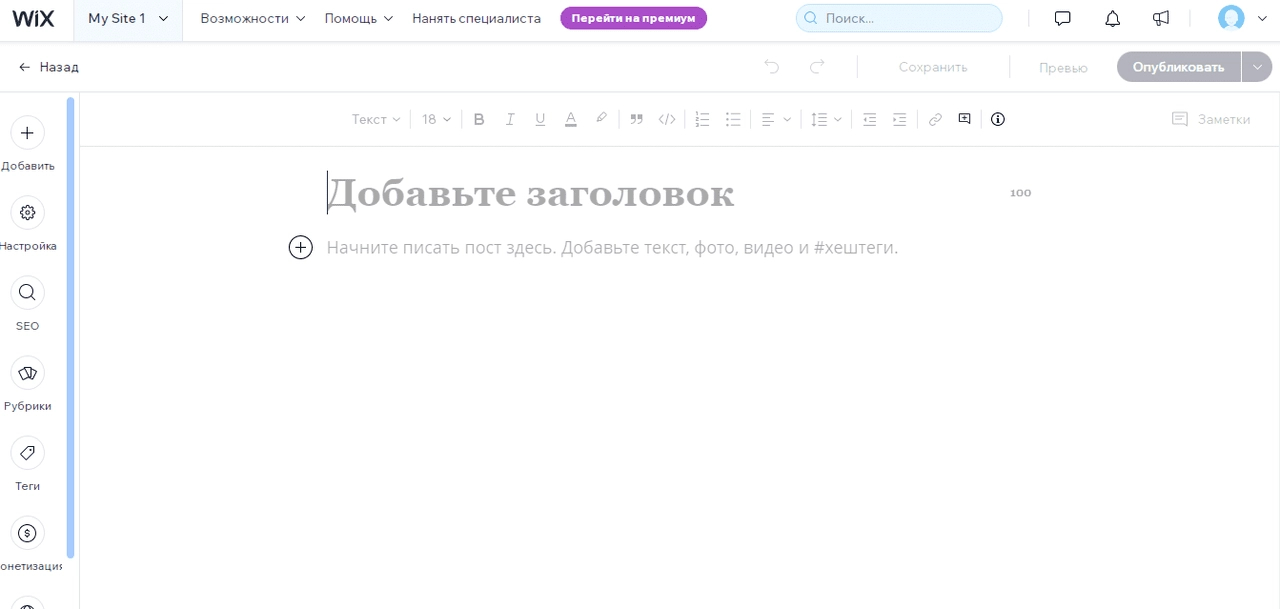This screenshot has width=1280, height=609.
Task: Open the Помощь menu
Action: tap(359, 18)
